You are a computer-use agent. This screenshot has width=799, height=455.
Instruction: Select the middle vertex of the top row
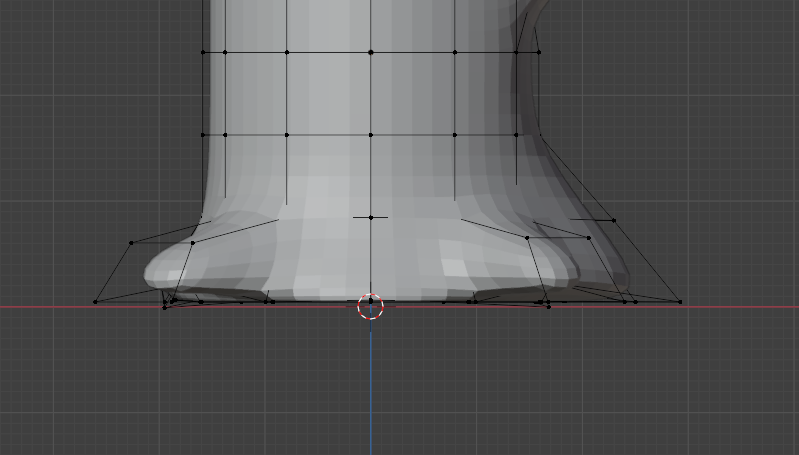click(x=371, y=52)
